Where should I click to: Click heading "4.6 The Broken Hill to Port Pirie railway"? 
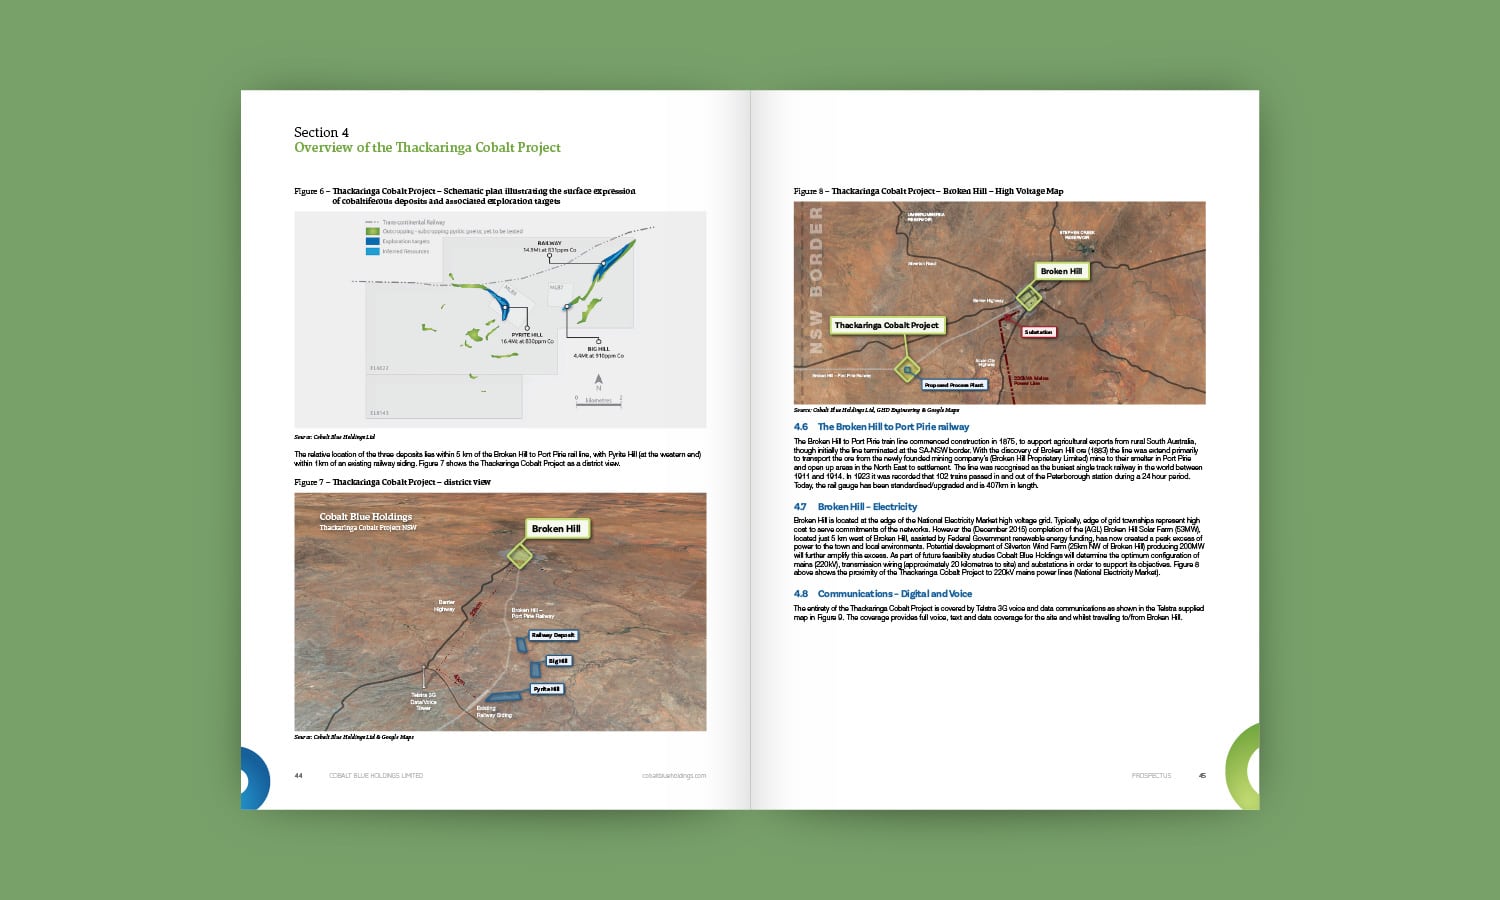coord(881,427)
